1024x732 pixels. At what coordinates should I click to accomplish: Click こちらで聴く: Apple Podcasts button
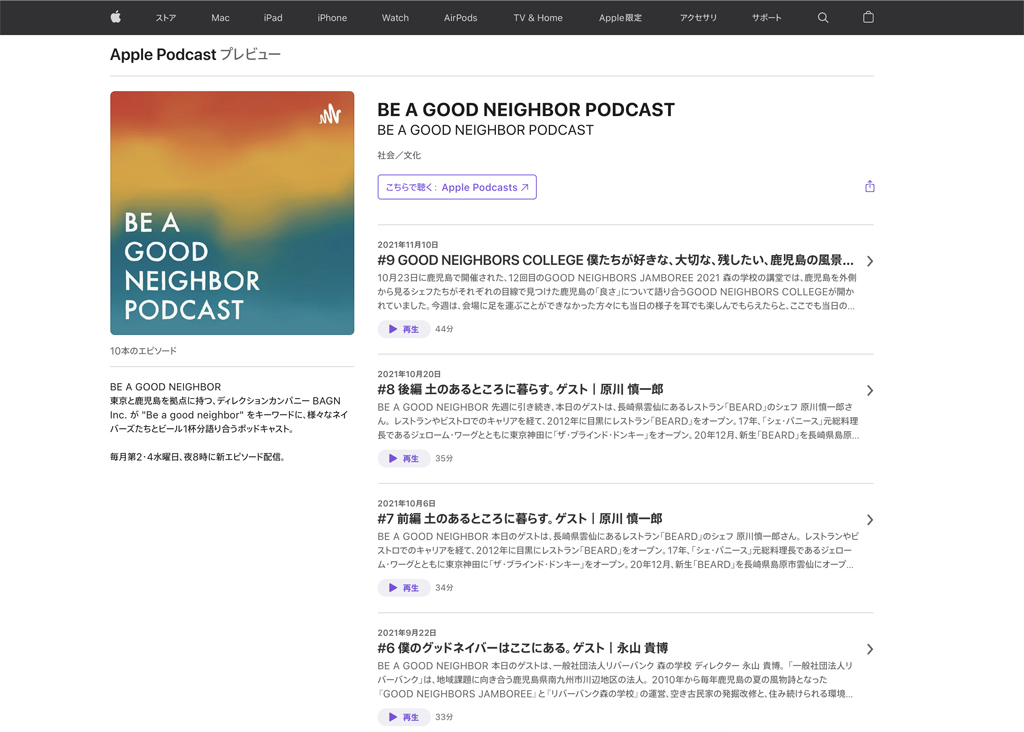[x=457, y=187]
